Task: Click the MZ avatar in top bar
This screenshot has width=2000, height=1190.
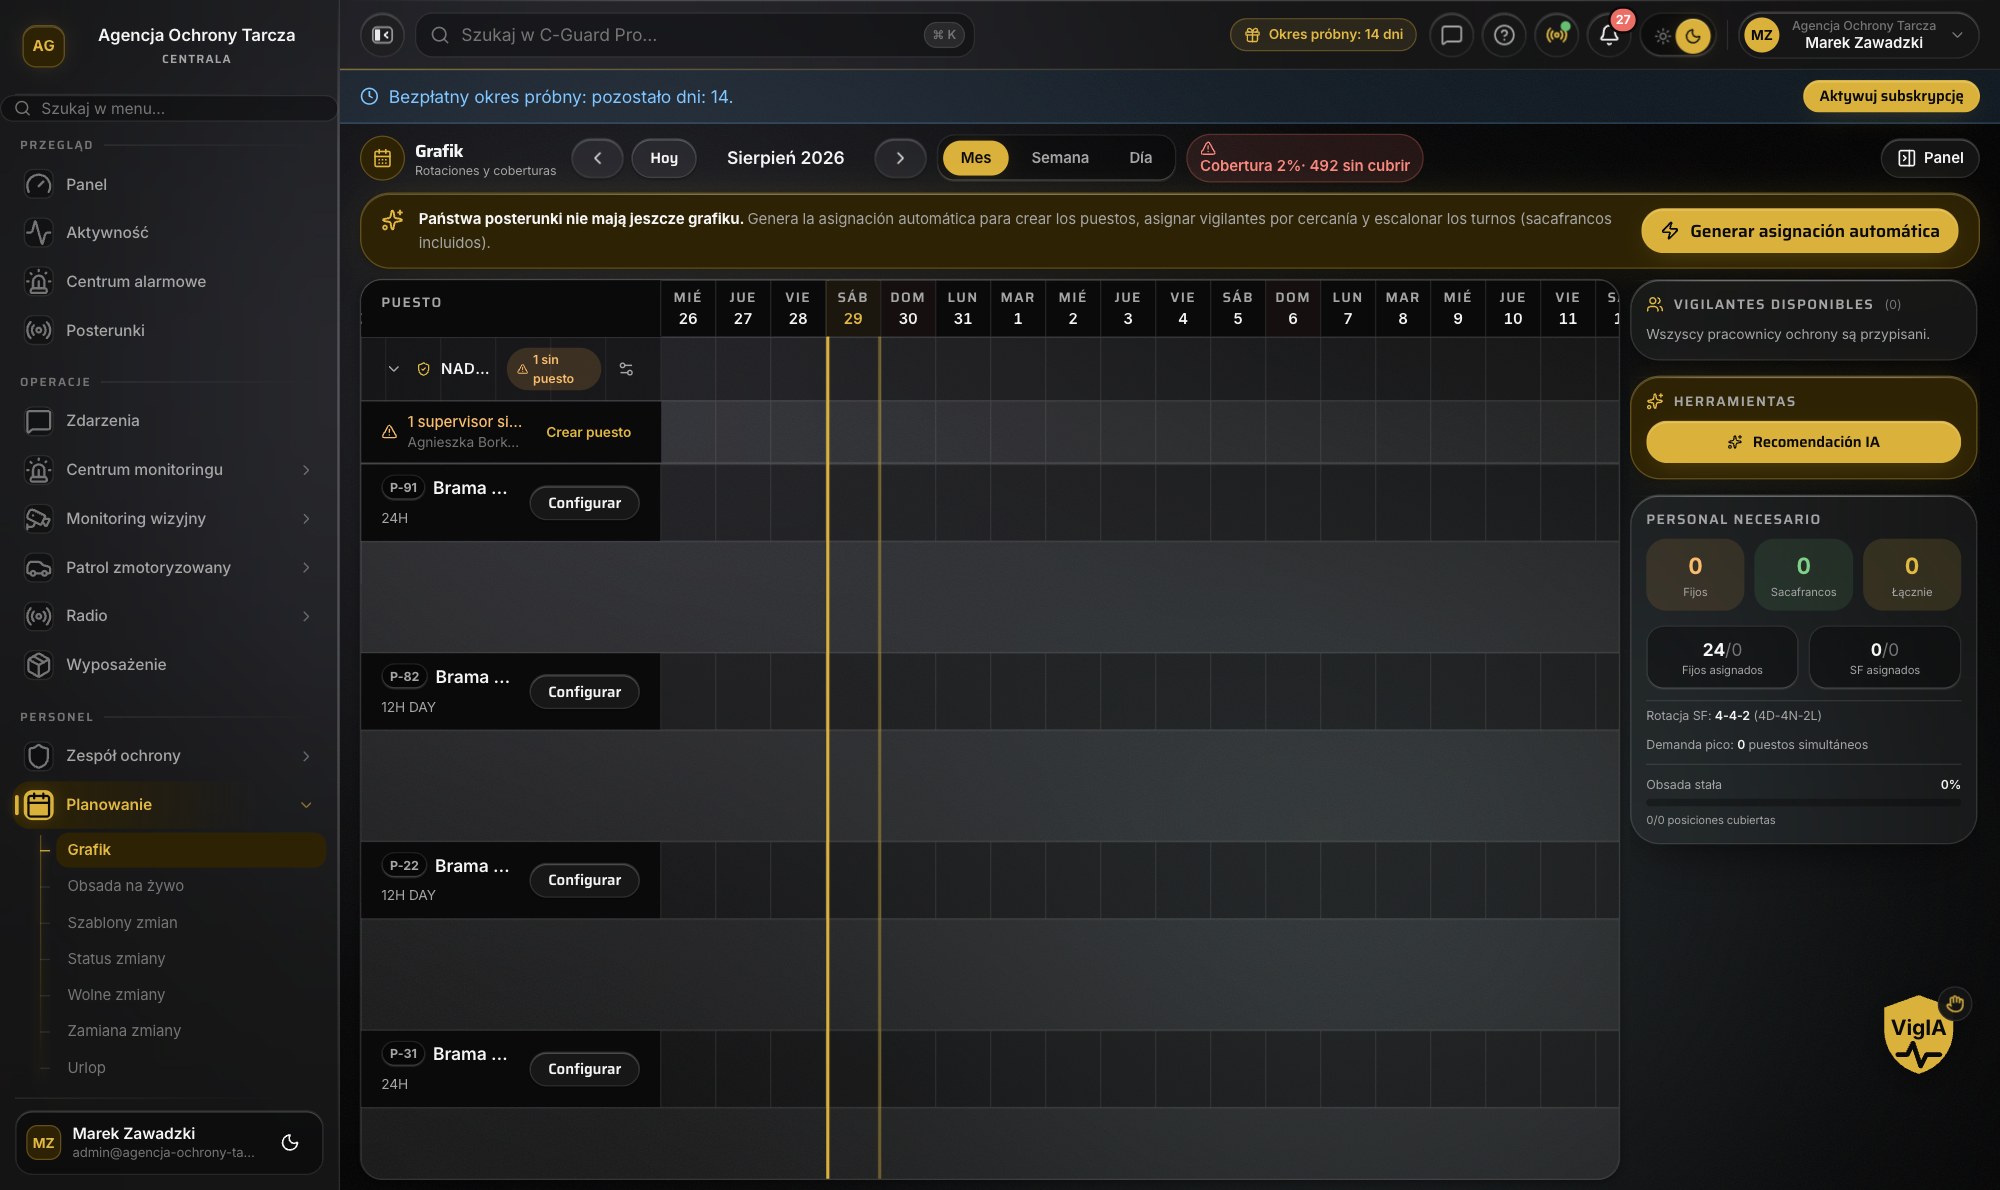Action: (x=1761, y=36)
